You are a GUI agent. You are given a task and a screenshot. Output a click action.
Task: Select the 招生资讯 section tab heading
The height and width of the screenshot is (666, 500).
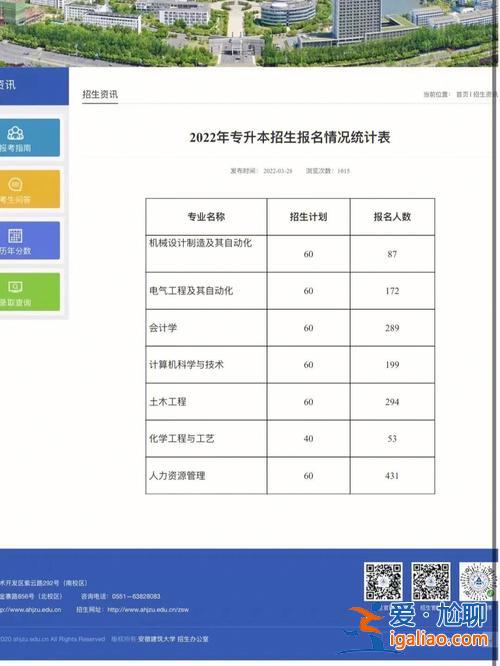(x=100, y=94)
